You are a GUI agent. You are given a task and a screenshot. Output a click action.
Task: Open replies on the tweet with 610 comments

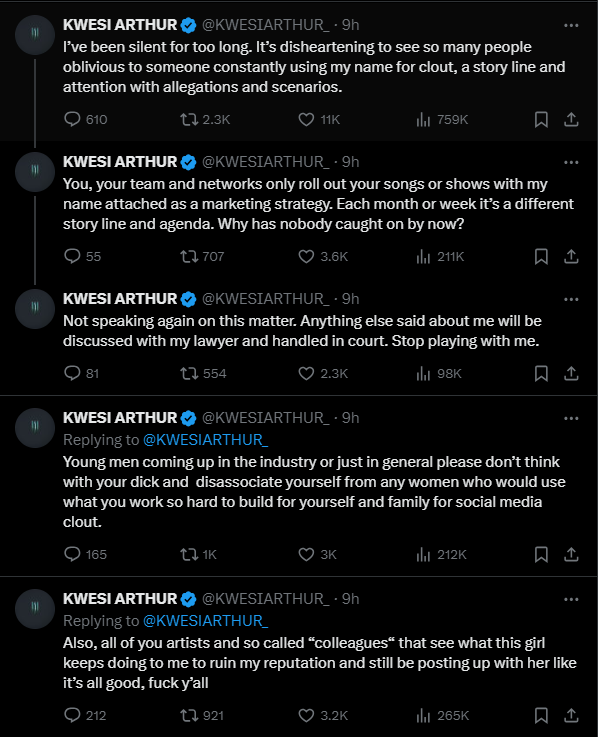pos(86,119)
